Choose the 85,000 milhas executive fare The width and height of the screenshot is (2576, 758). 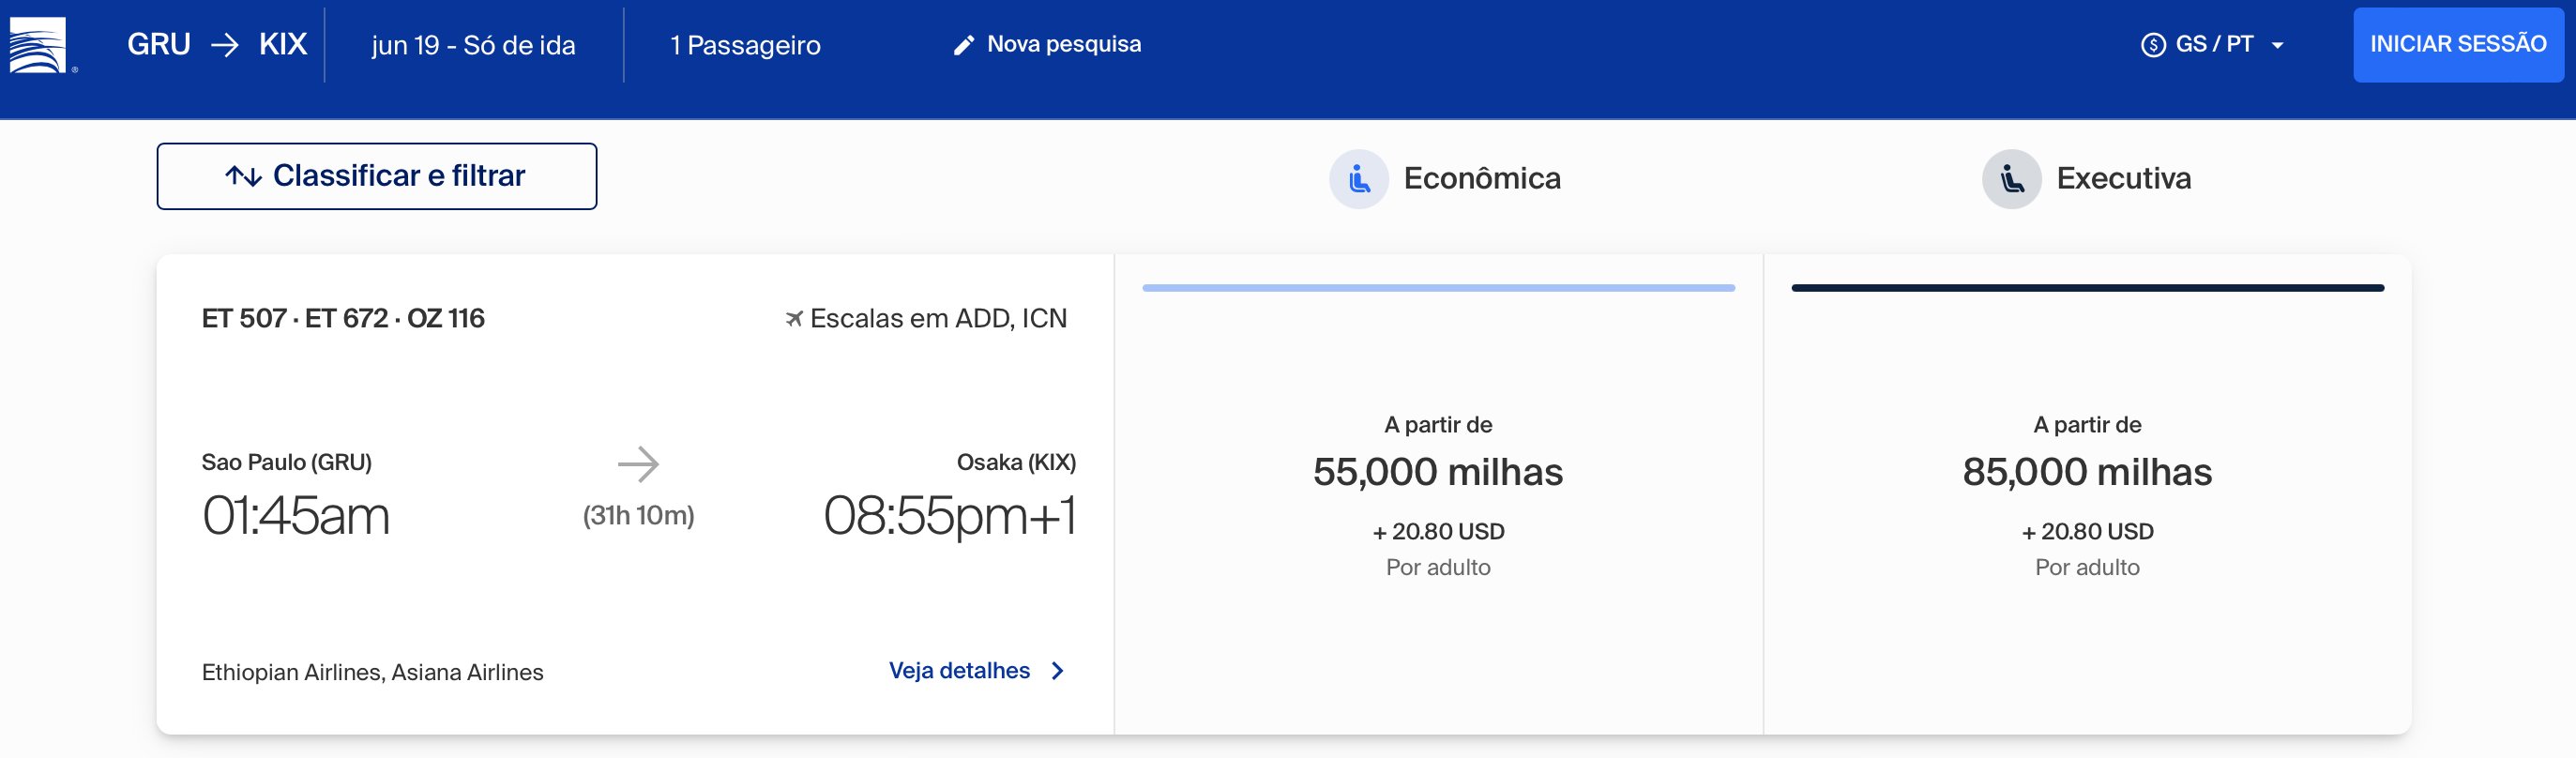pos(2087,495)
